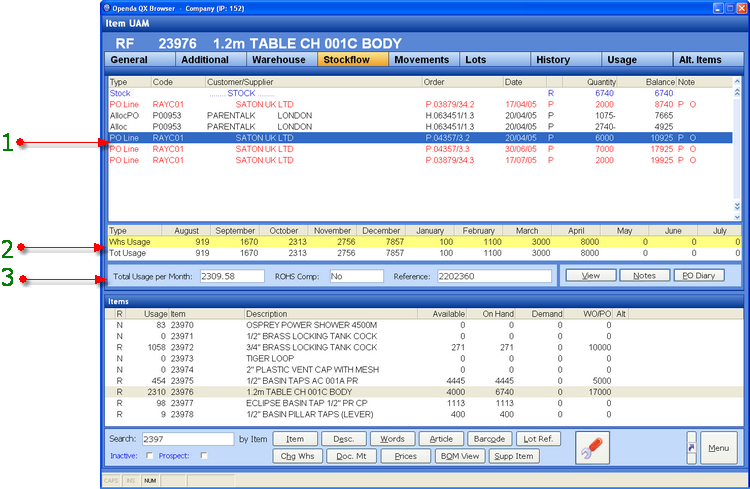
Task: Select PO Line order P.03879/34.3
Action: tap(420, 160)
